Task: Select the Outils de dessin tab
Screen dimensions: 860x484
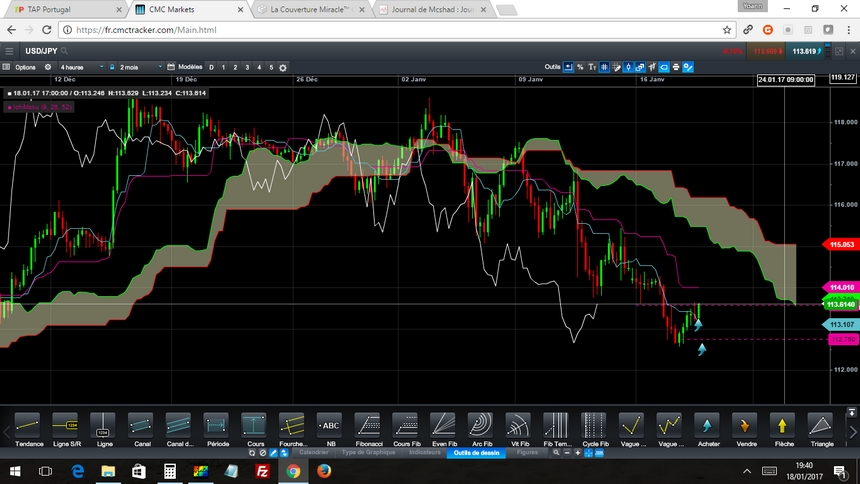Action: (x=477, y=453)
